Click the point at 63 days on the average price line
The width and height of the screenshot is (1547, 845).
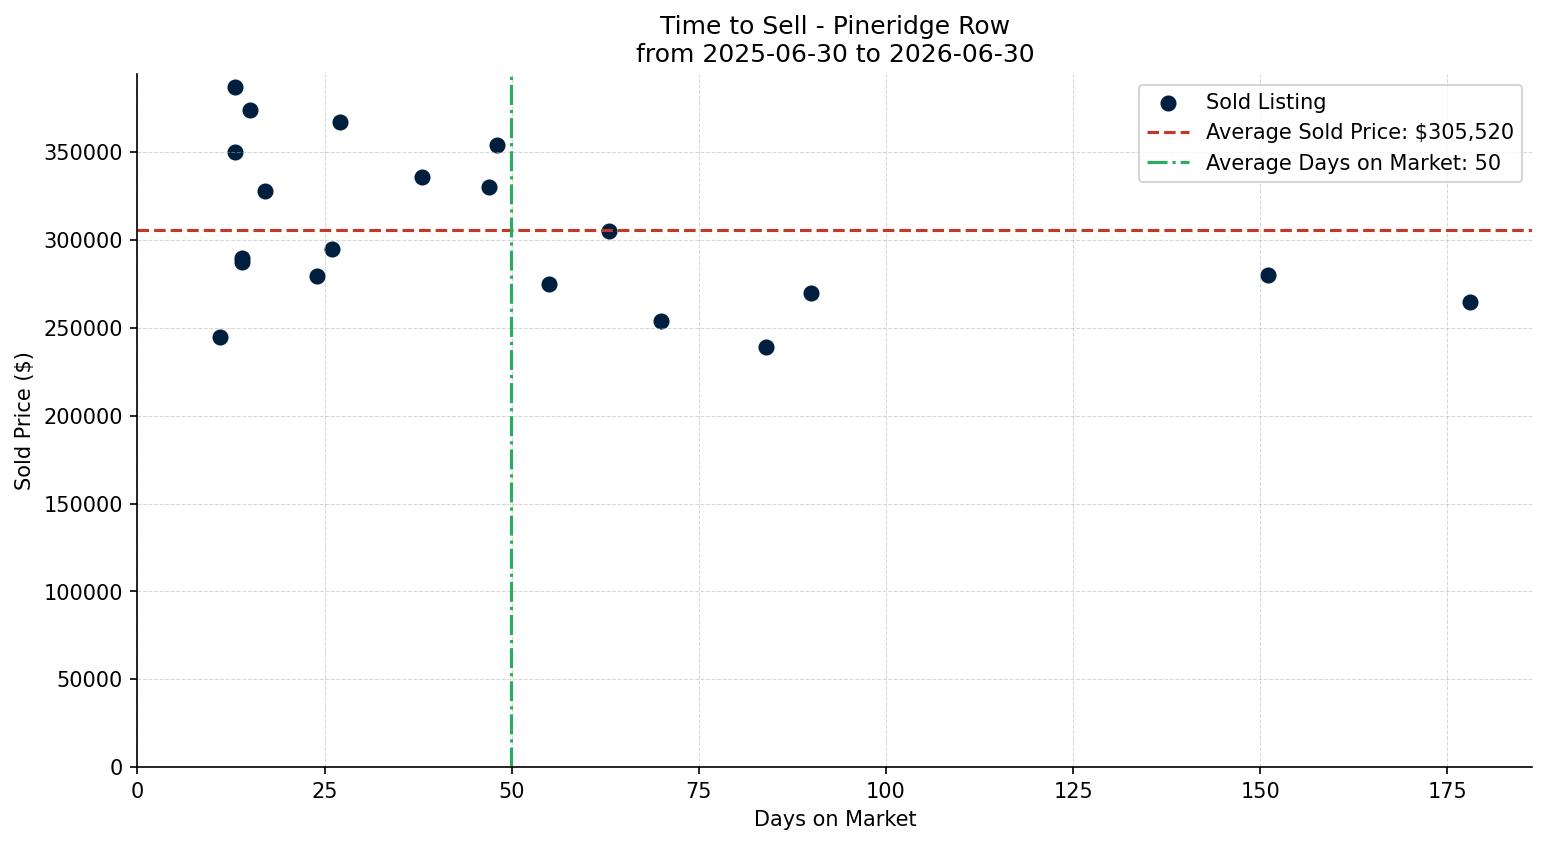(x=609, y=231)
